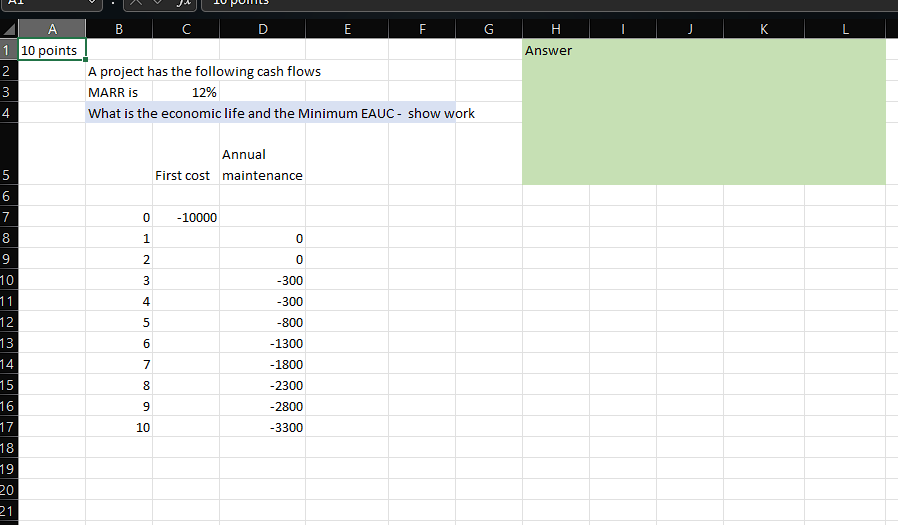Click the year 4 maintenance value -300
898x525 pixels.
263,301
